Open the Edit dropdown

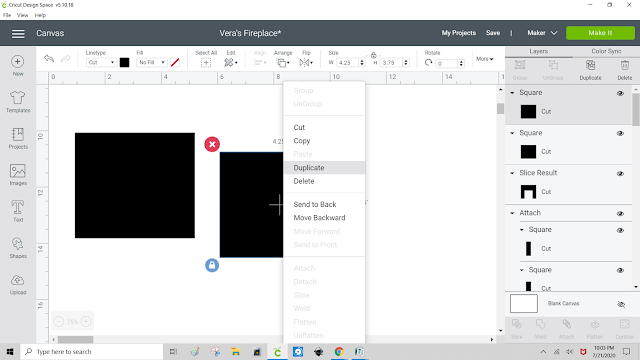click(231, 62)
